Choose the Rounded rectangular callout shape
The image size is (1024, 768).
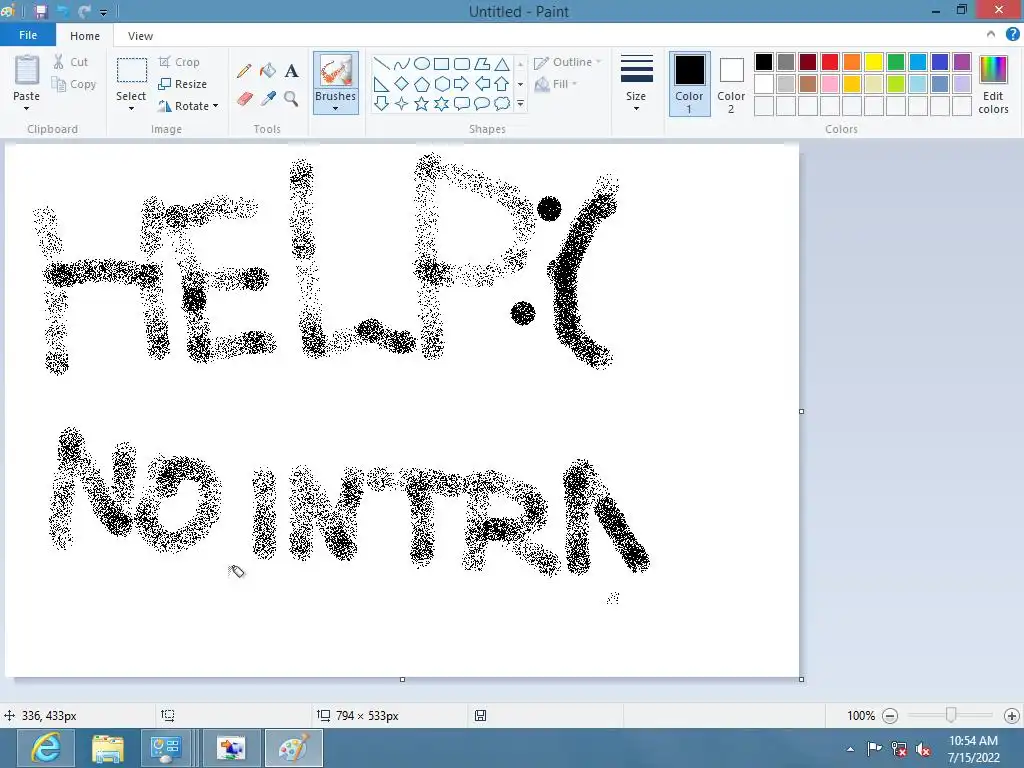[462, 103]
